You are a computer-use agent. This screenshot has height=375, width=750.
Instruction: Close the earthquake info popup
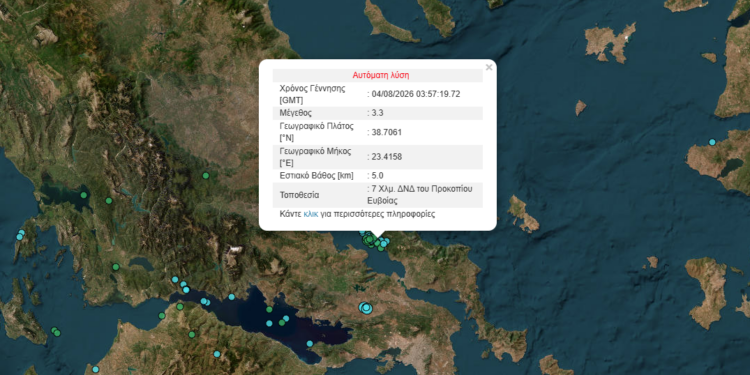click(x=488, y=67)
